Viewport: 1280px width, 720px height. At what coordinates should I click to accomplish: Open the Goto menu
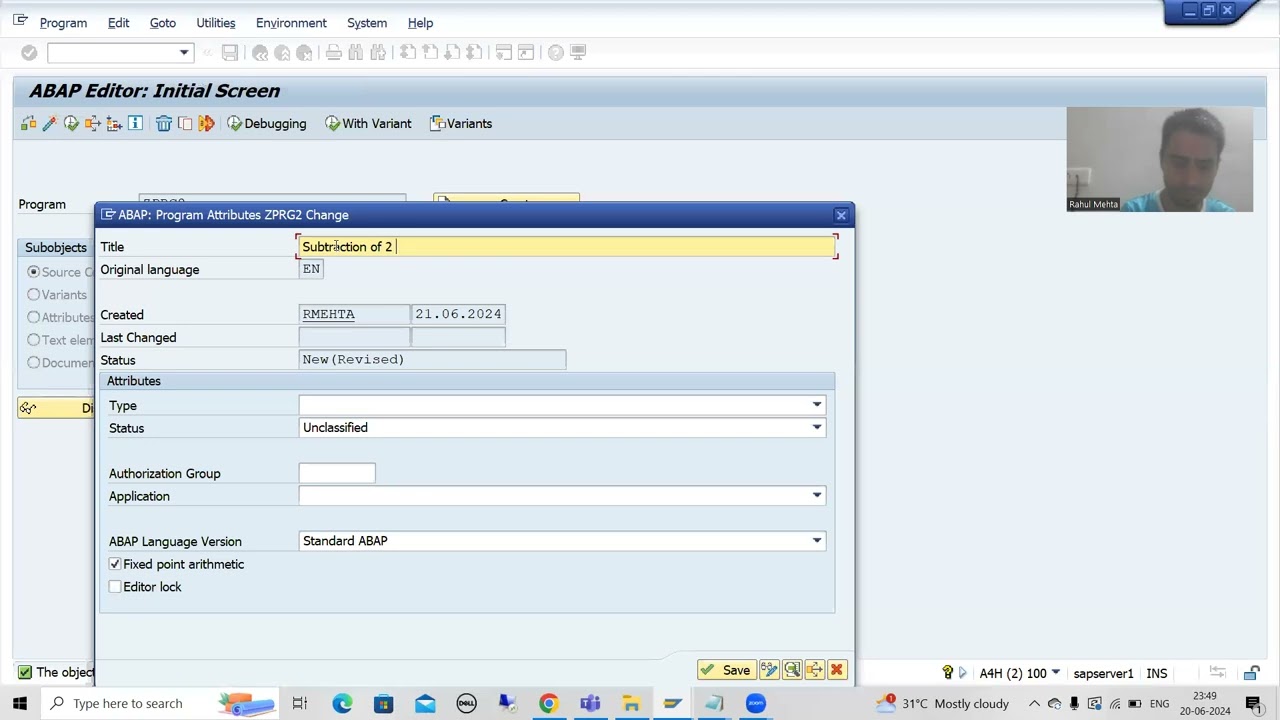click(162, 22)
